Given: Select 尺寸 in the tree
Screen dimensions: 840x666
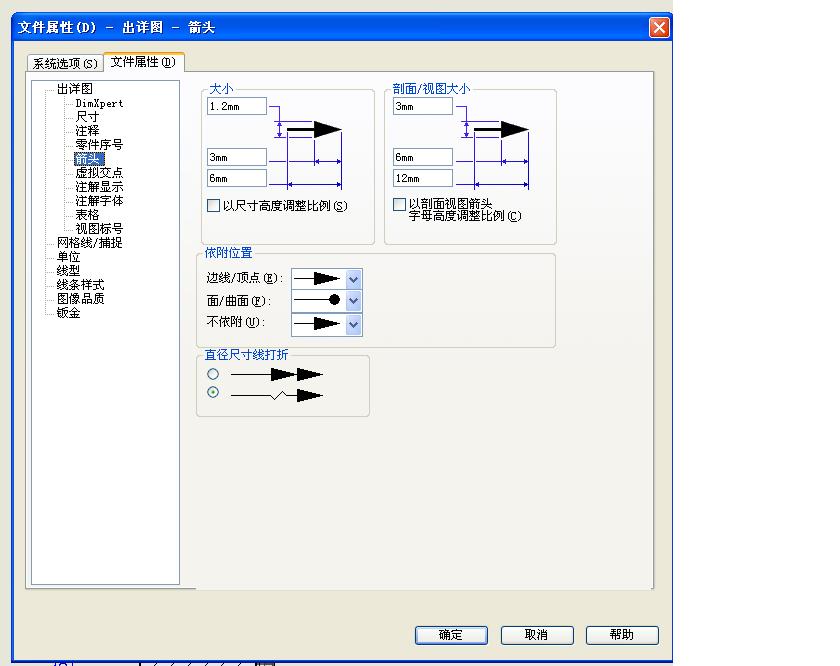Looking at the screenshot, I should click(x=87, y=117).
